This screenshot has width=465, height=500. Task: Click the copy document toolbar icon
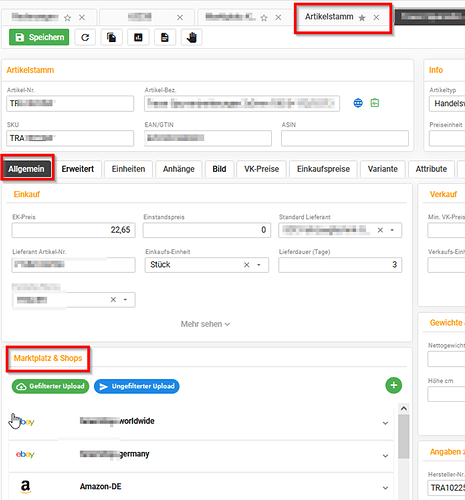pos(111,37)
